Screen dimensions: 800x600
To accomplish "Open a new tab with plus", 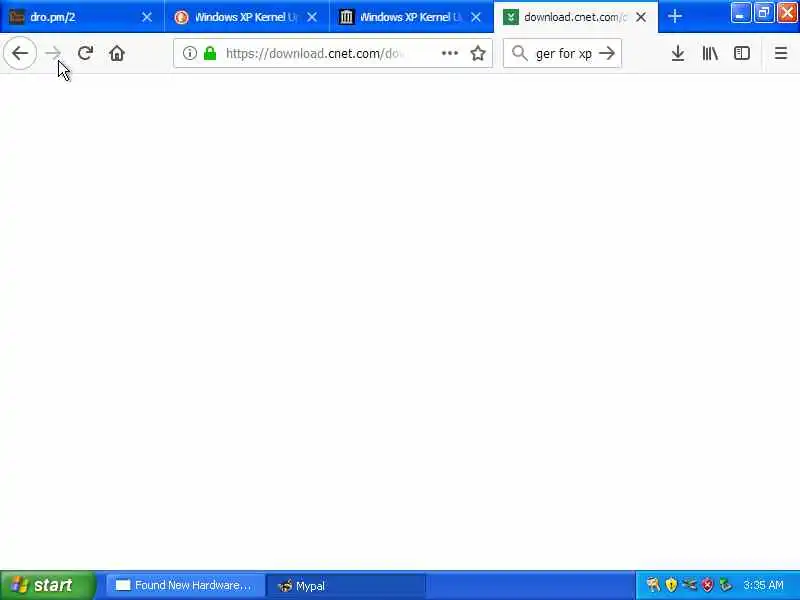I will [x=674, y=16].
